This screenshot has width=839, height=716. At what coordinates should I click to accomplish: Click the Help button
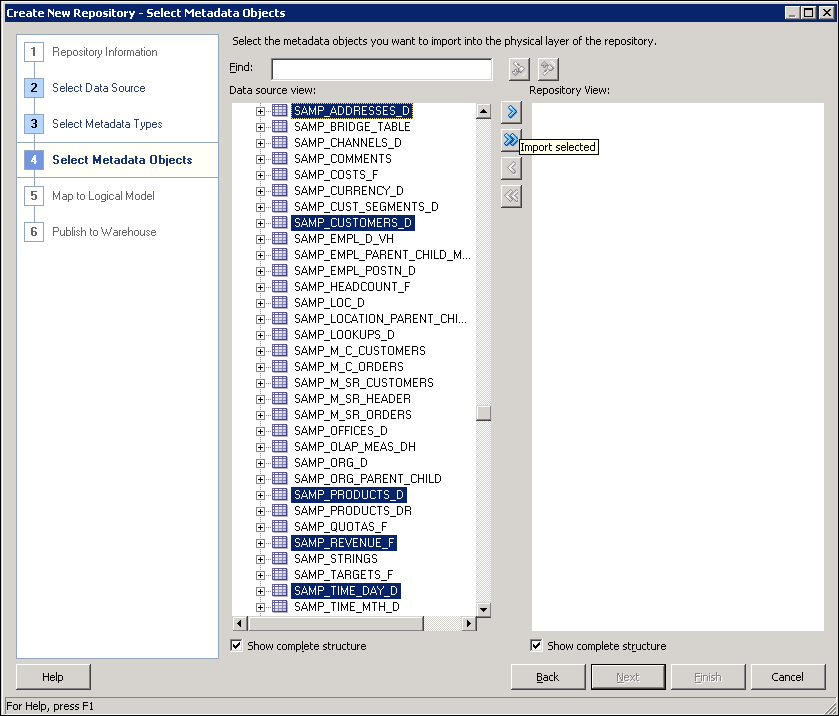coord(53,677)
